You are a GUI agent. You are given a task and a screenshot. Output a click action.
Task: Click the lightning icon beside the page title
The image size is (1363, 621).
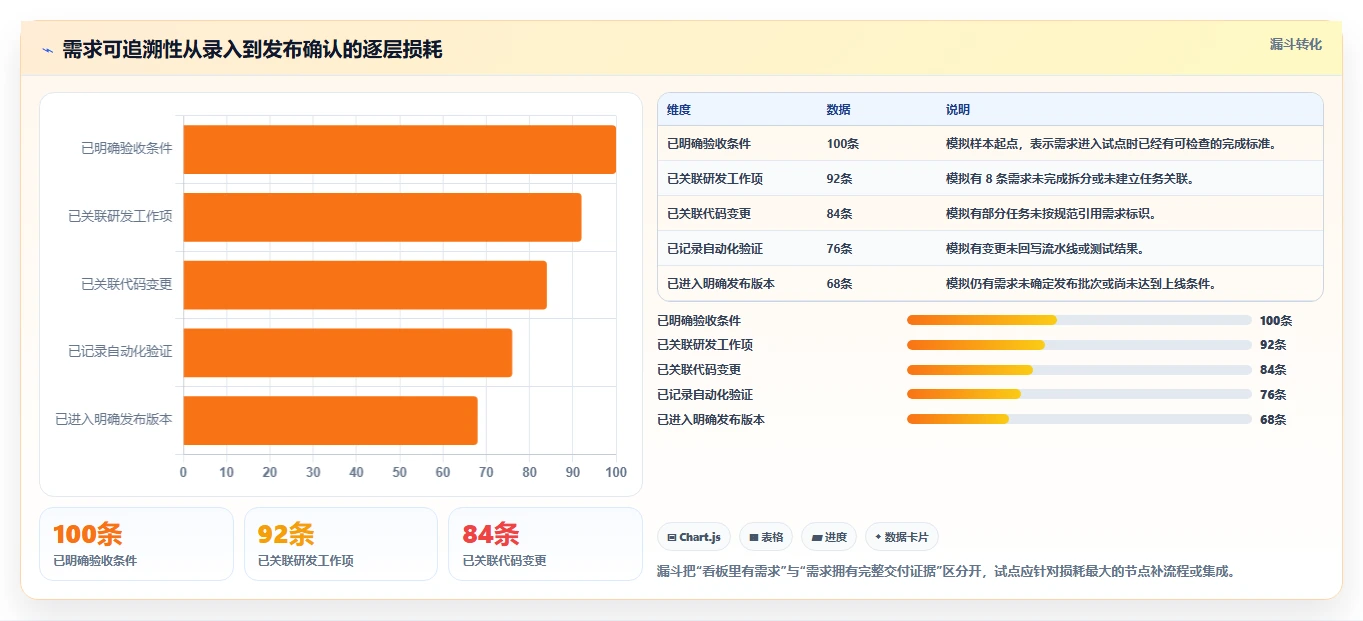48,50
